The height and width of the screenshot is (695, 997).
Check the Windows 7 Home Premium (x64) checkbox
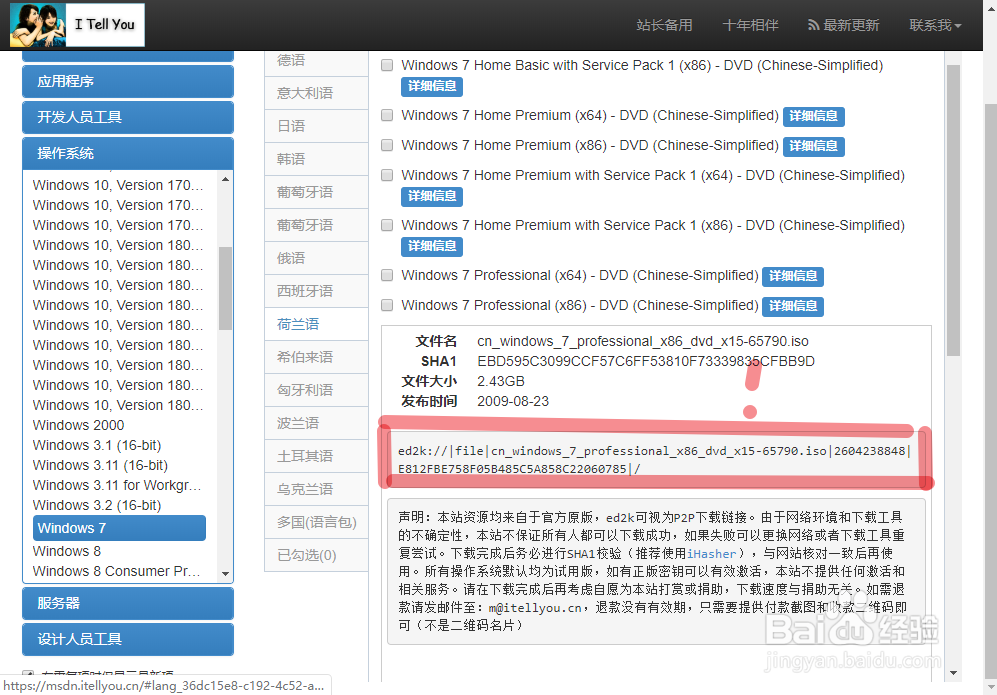387,115
